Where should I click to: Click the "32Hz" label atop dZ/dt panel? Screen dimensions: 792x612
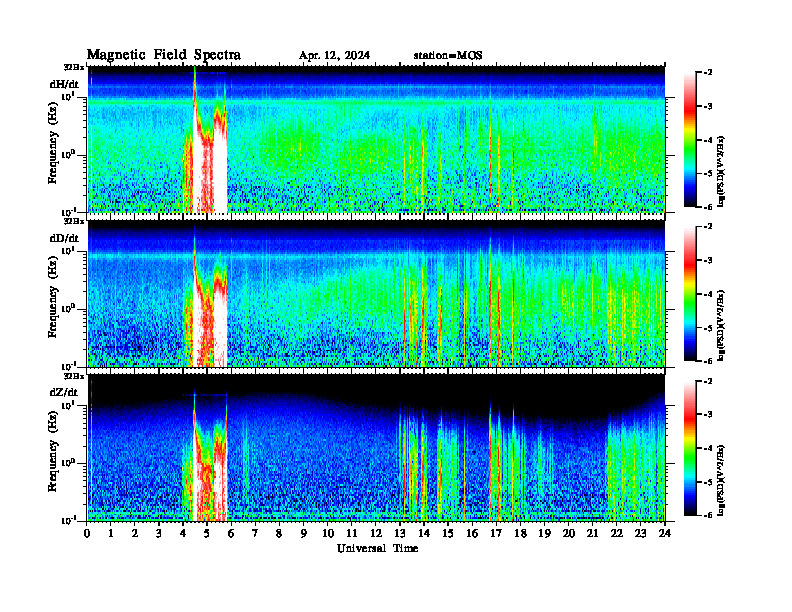pos(74,376)
